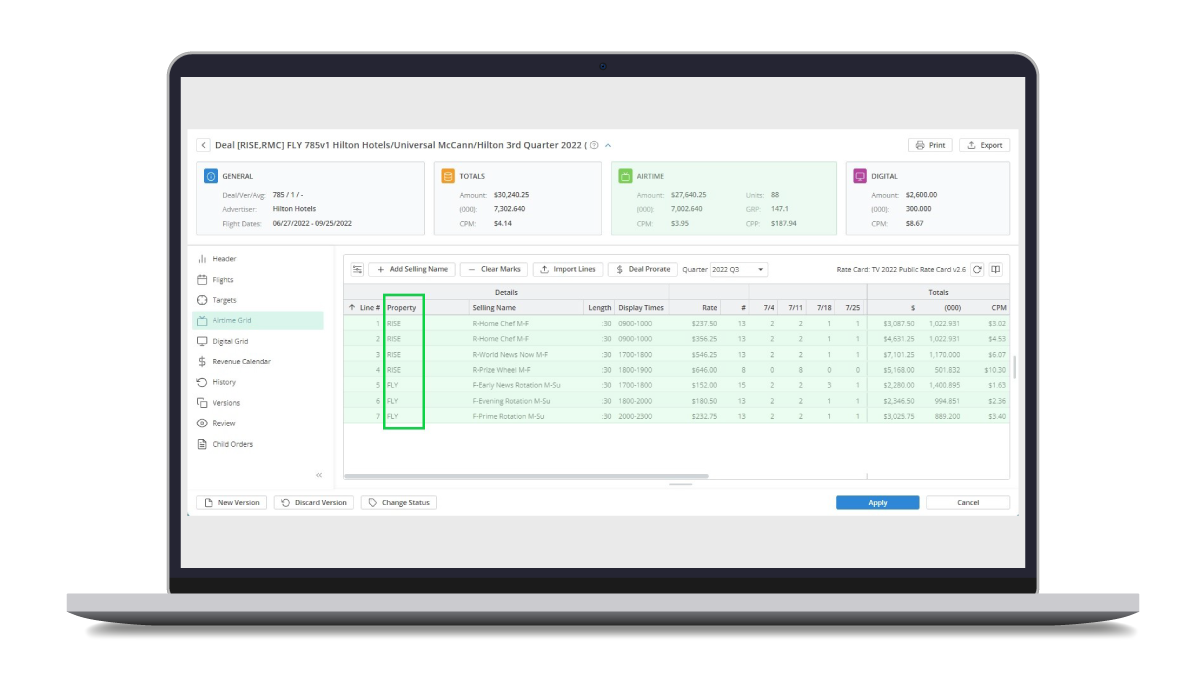Screen dimensions: 1200x698
Task: Collapse the sidebar with double-chevron icon
Action: 319,475
